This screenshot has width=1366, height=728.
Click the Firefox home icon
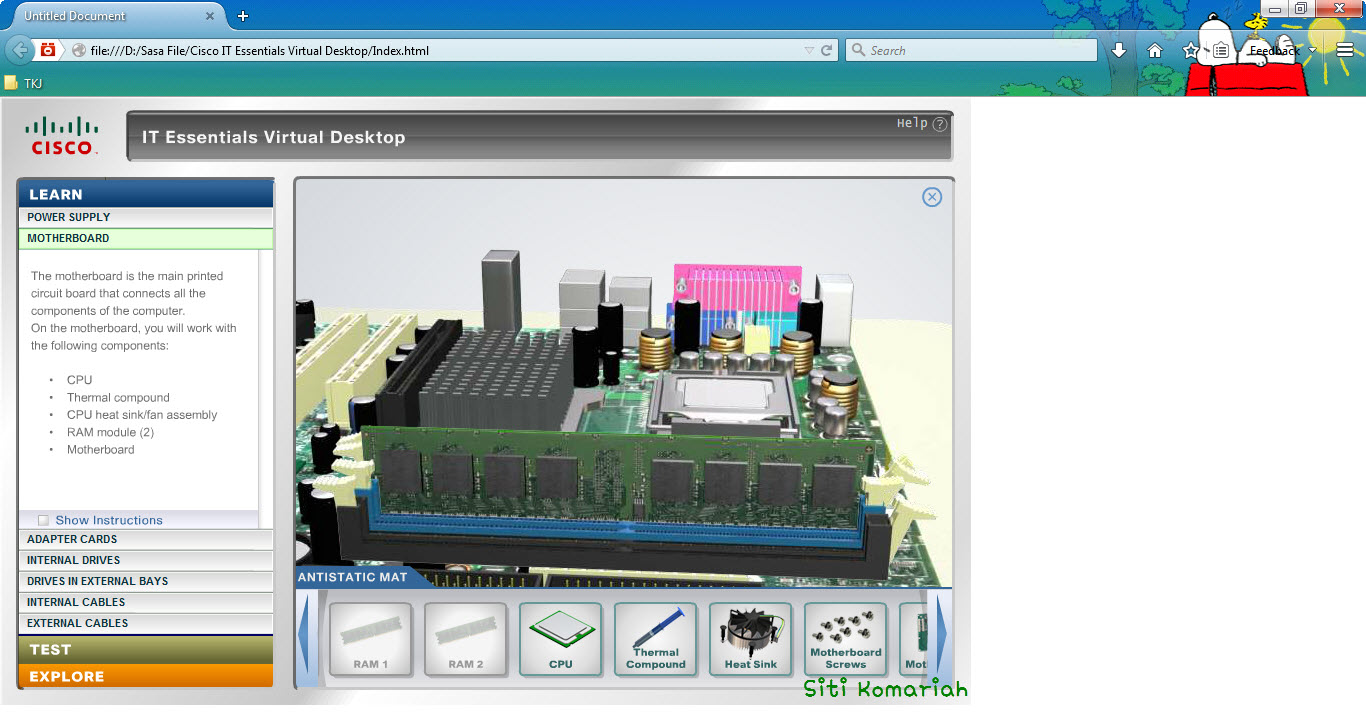click(1154, 49)
